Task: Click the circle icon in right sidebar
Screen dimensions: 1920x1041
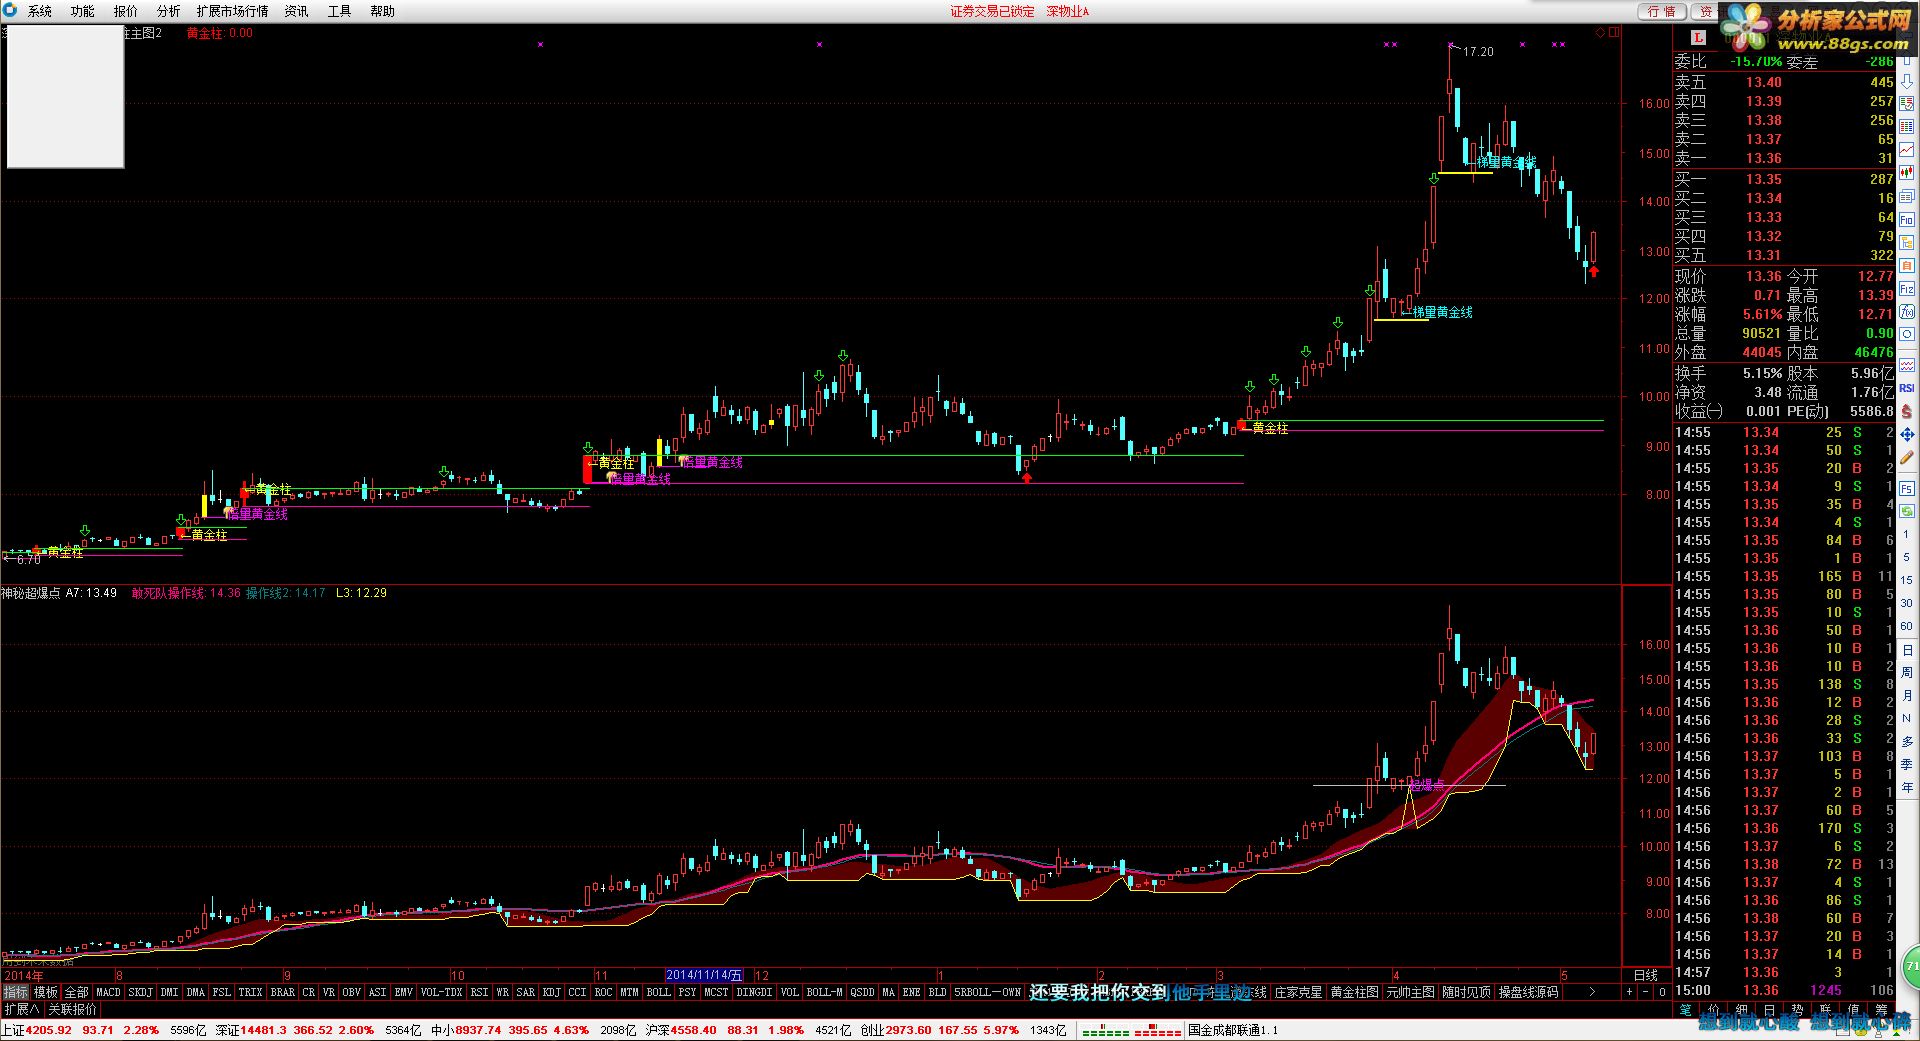Action: click(1907, 334)
